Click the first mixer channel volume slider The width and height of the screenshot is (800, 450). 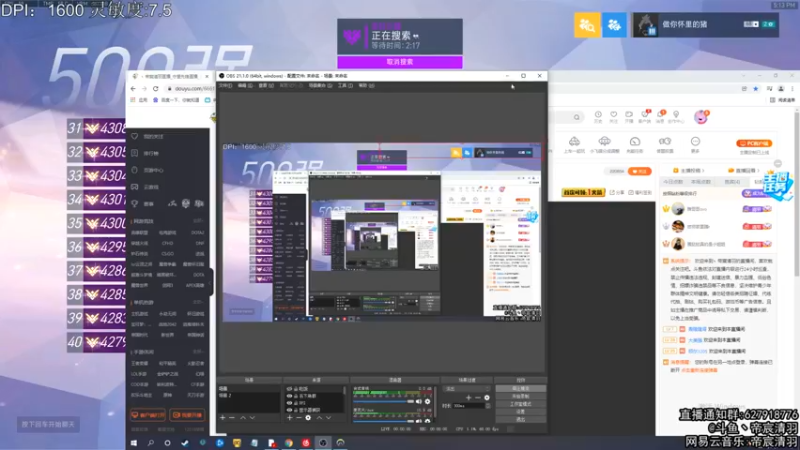tap(384, 402)
